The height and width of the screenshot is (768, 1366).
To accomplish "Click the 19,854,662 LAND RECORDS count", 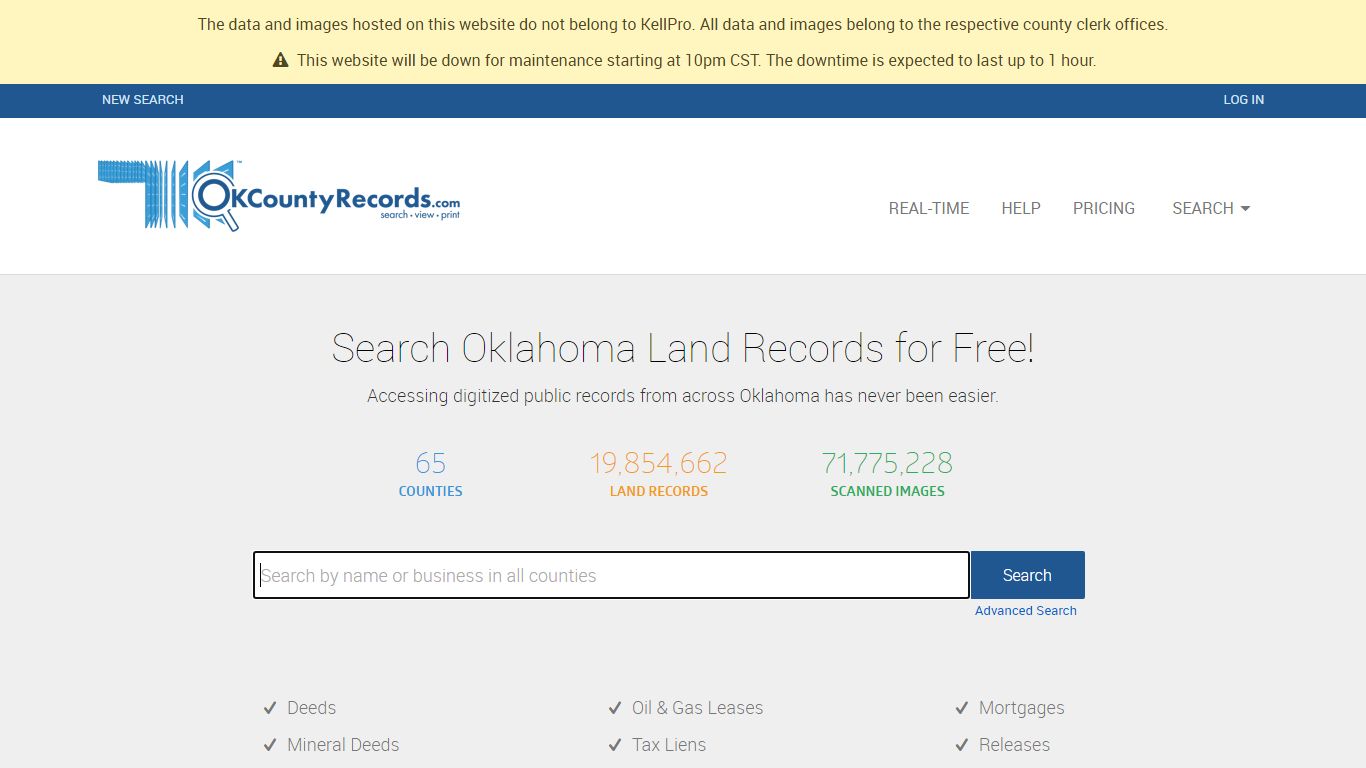I will (659, 474).
